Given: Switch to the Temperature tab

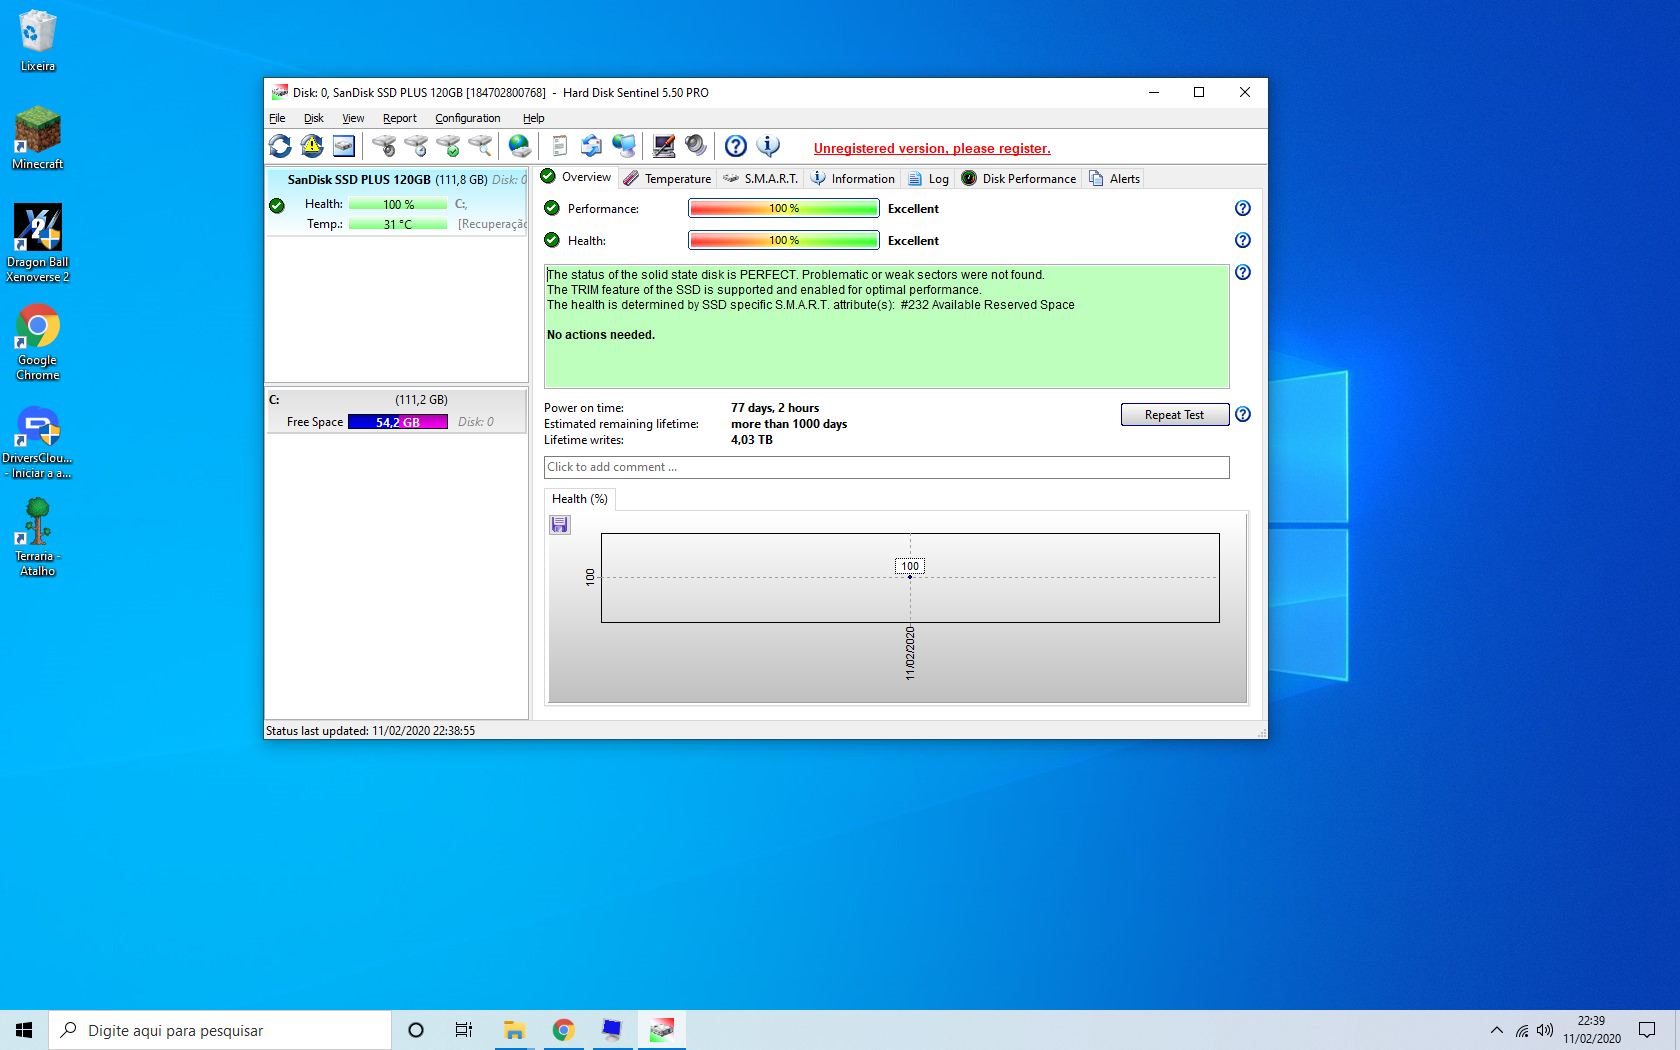Looking at the screenshot, I should tap(667, 179).
